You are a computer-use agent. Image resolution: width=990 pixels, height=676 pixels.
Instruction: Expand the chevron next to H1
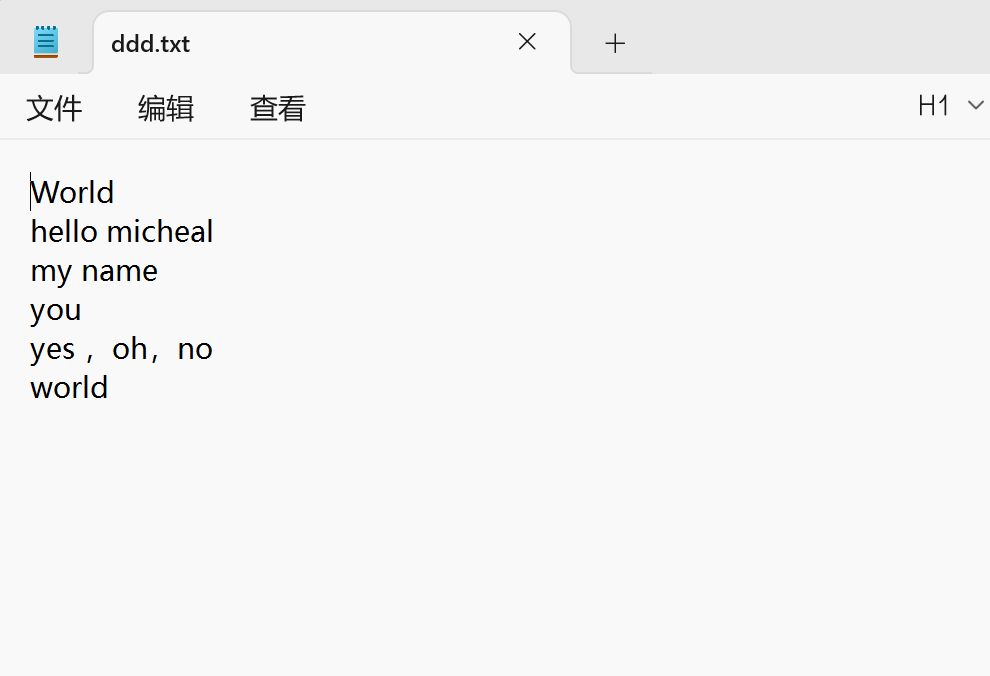[976, 106]
